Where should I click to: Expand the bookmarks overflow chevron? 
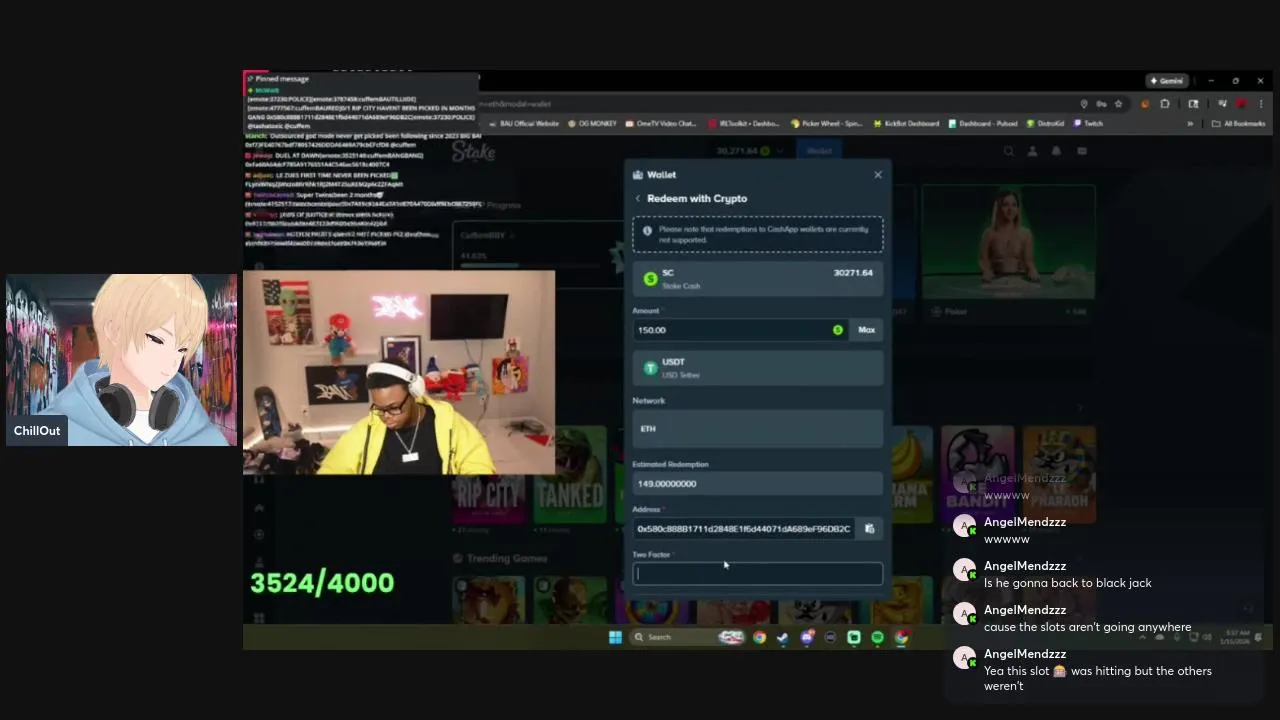click(x=1190, y=124)
